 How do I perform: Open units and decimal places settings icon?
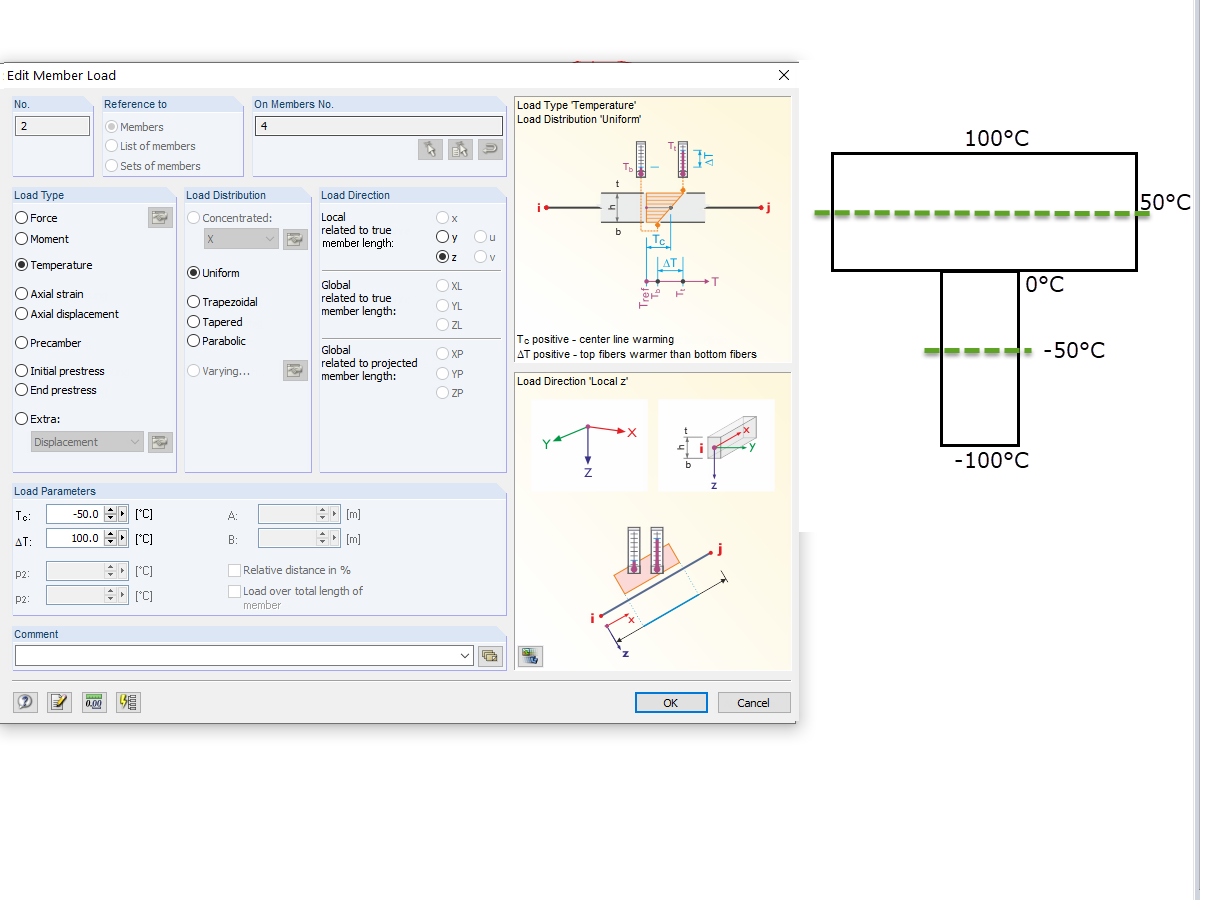[x=94, y=702]
